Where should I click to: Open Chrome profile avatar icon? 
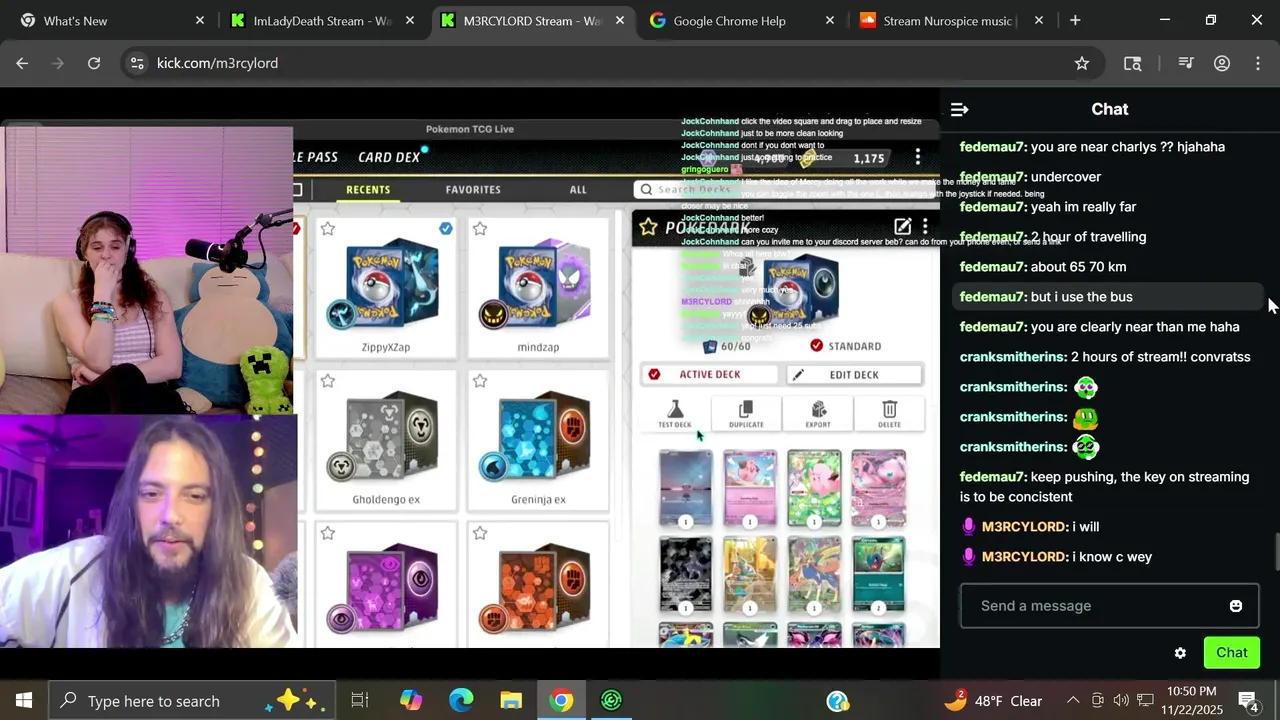tap(1222, 63)
